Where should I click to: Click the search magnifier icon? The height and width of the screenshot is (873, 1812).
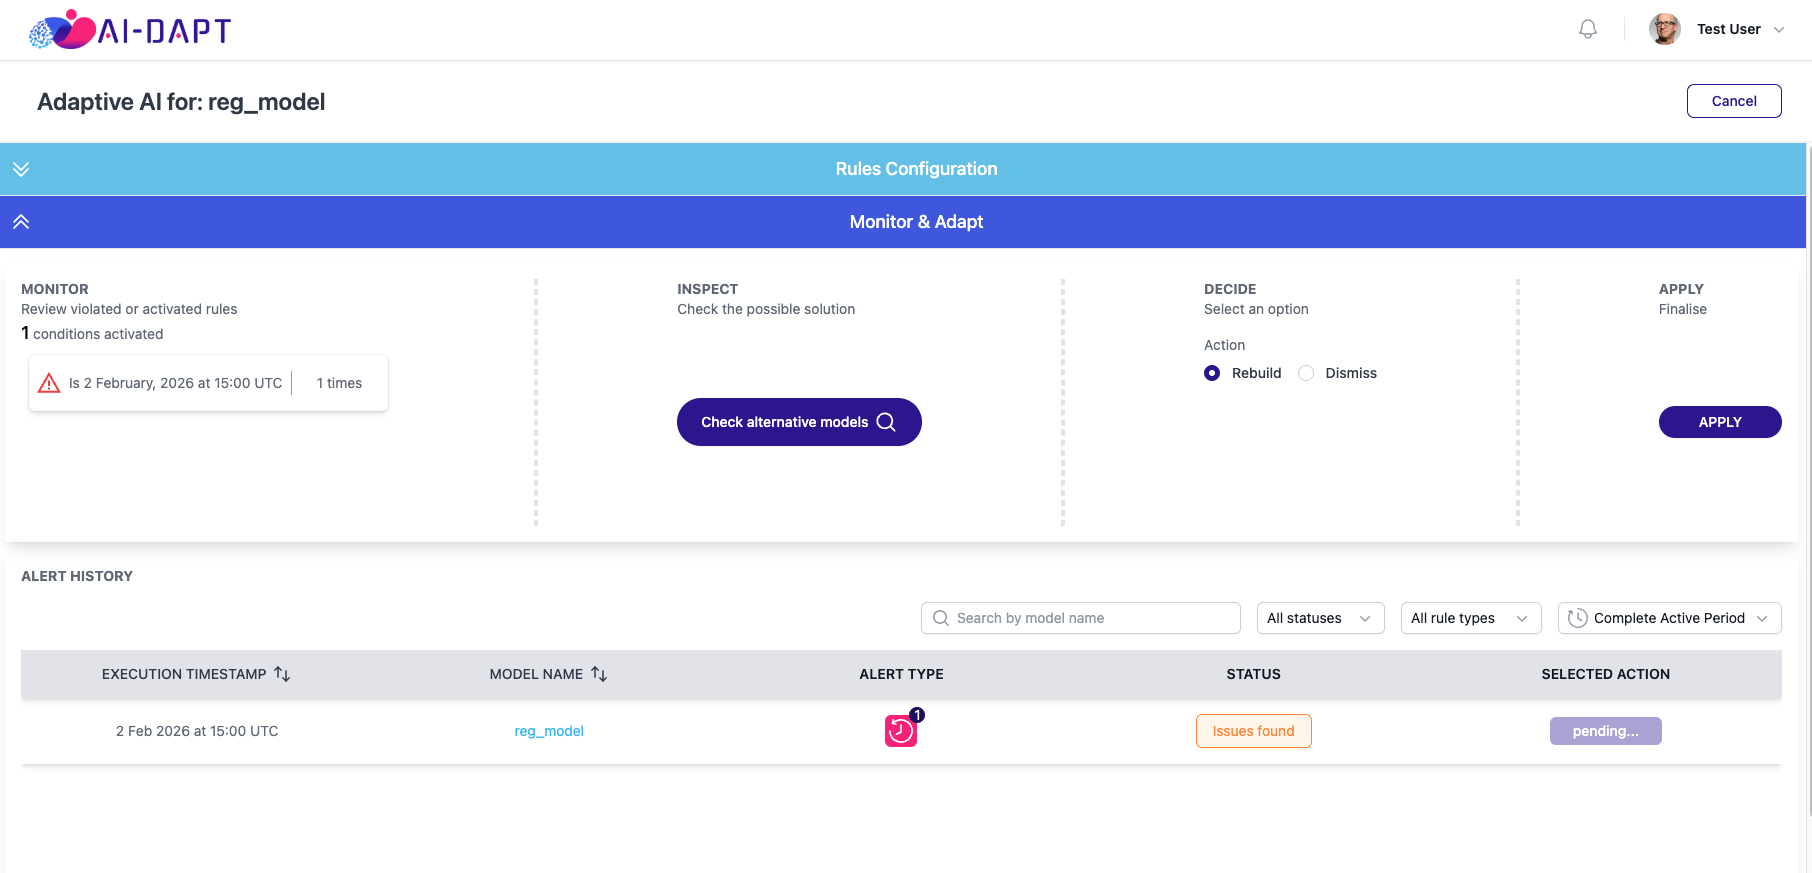coord(941,618)
